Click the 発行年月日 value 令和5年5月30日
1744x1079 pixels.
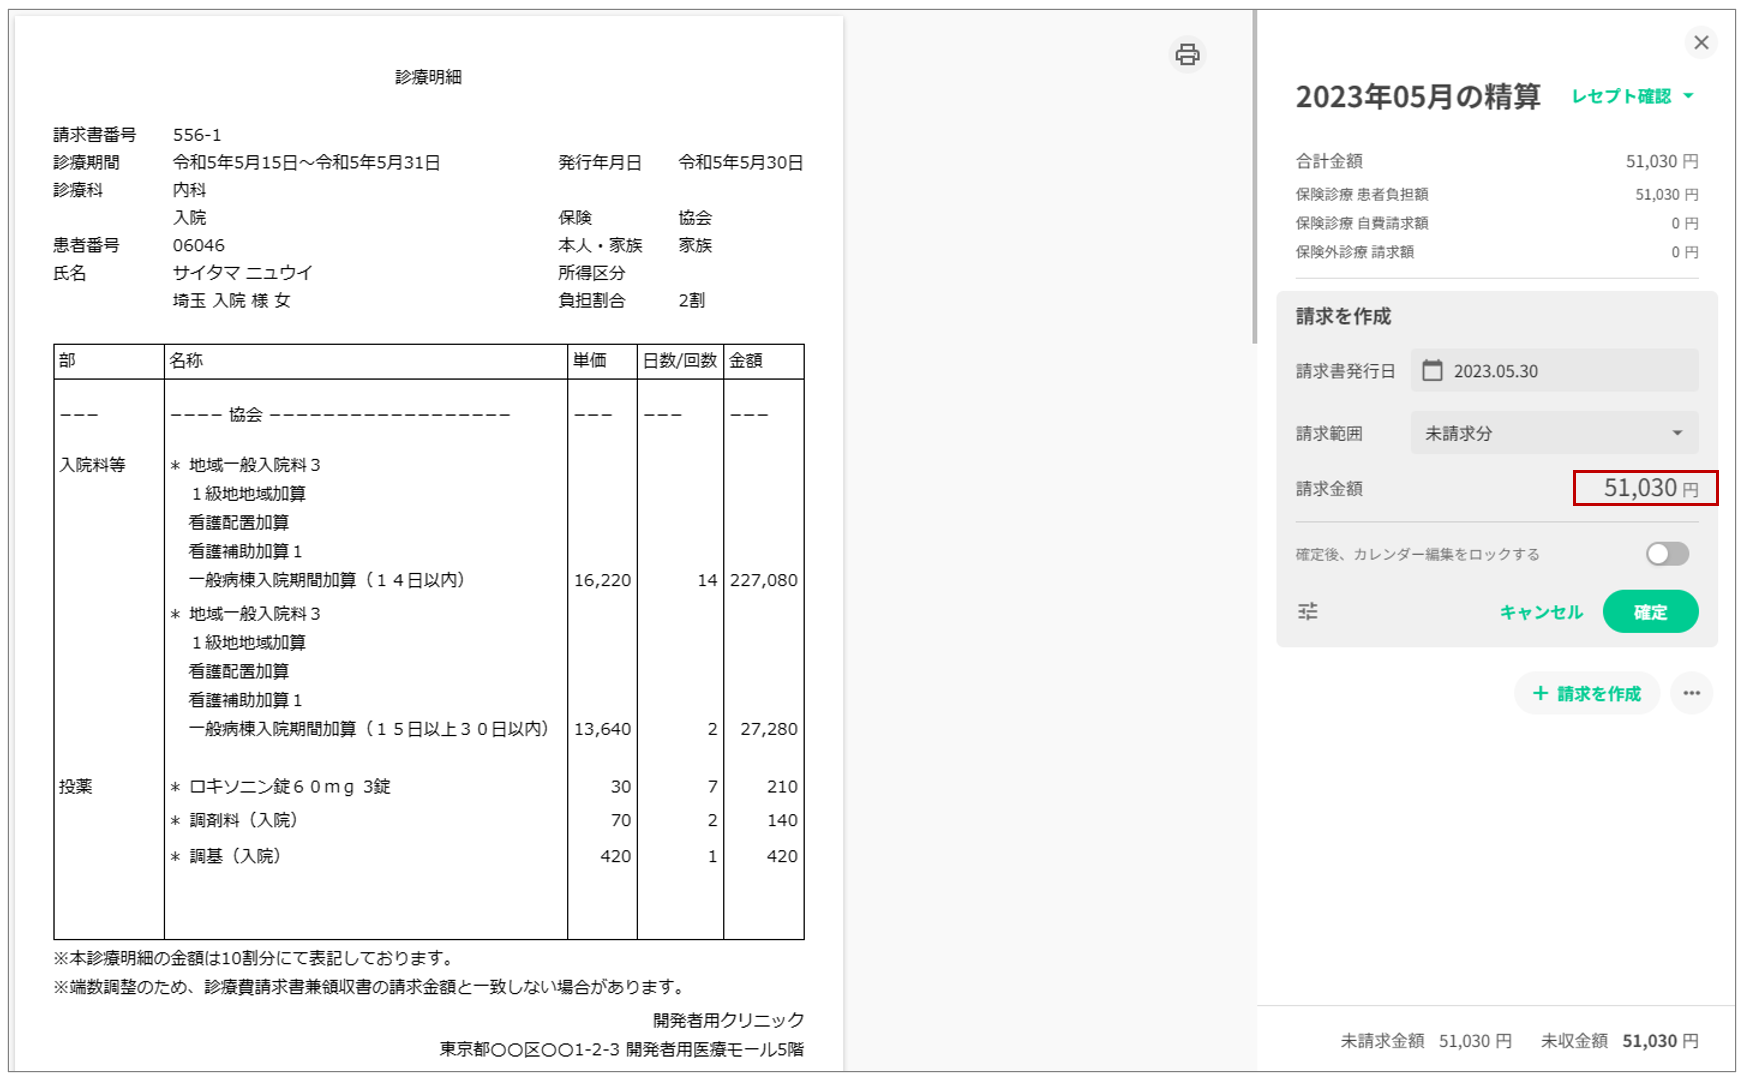(x=741, y=163)
